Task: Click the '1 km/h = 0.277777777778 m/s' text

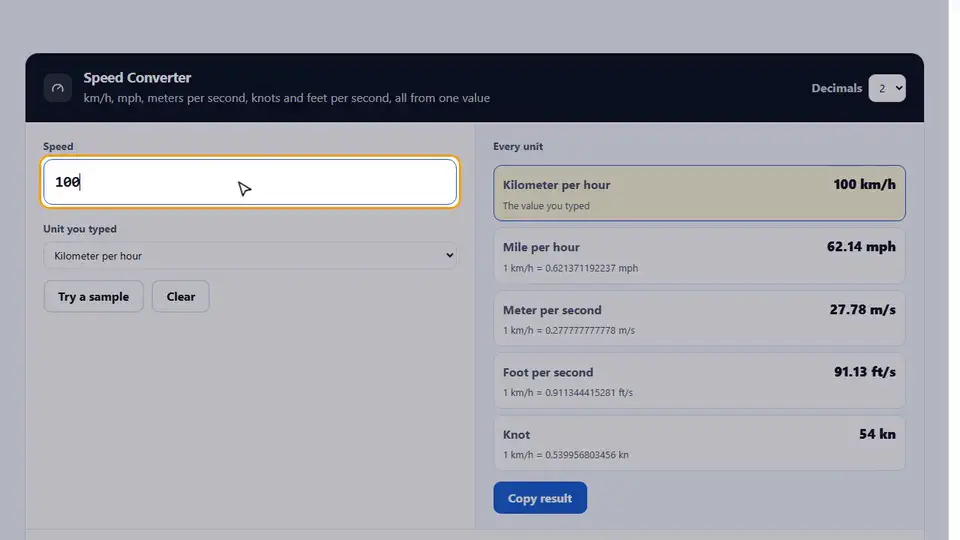Action: (x=568, y=331)
